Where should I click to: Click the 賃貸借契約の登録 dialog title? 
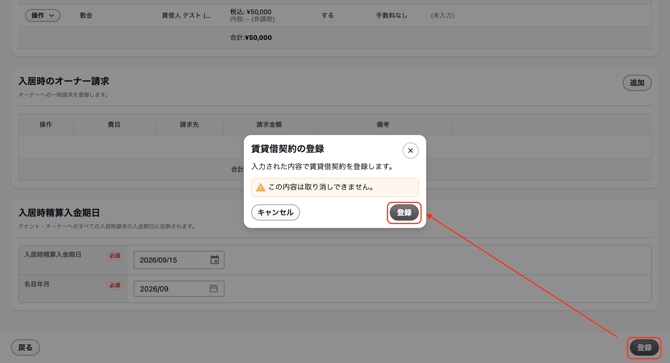(288, 149)
